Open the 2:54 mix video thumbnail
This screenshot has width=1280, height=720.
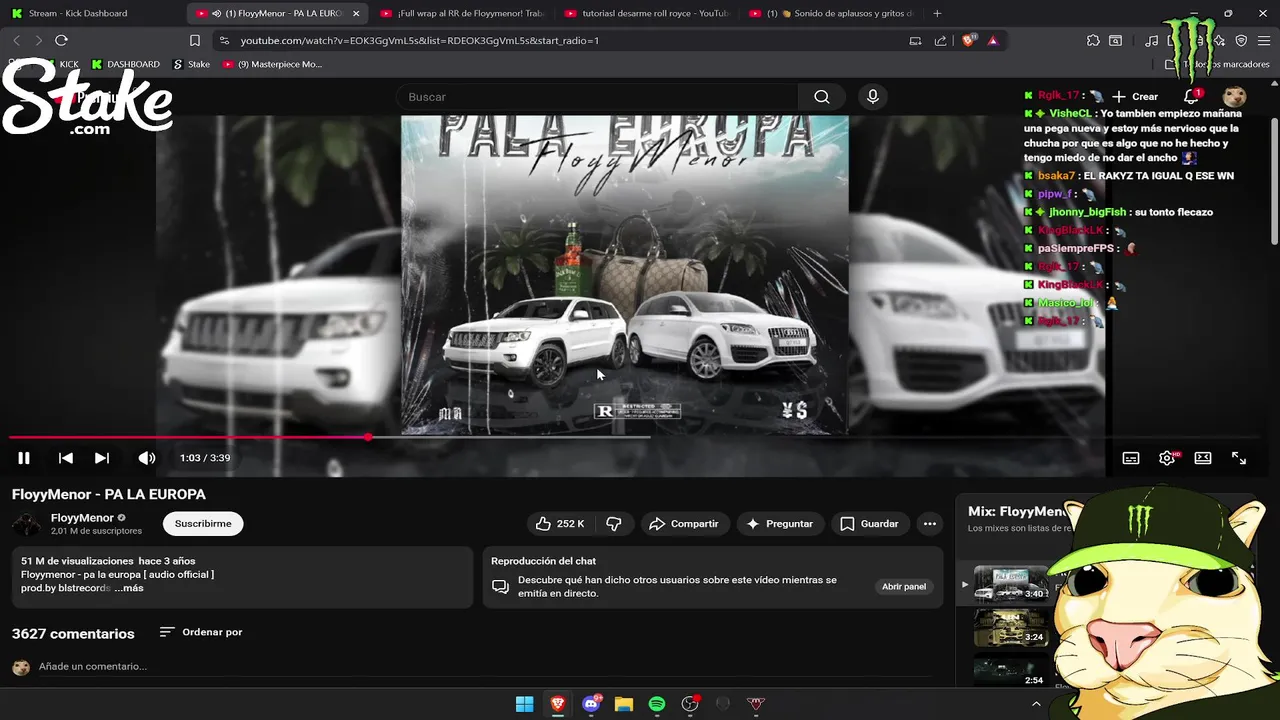point(1011,670)
